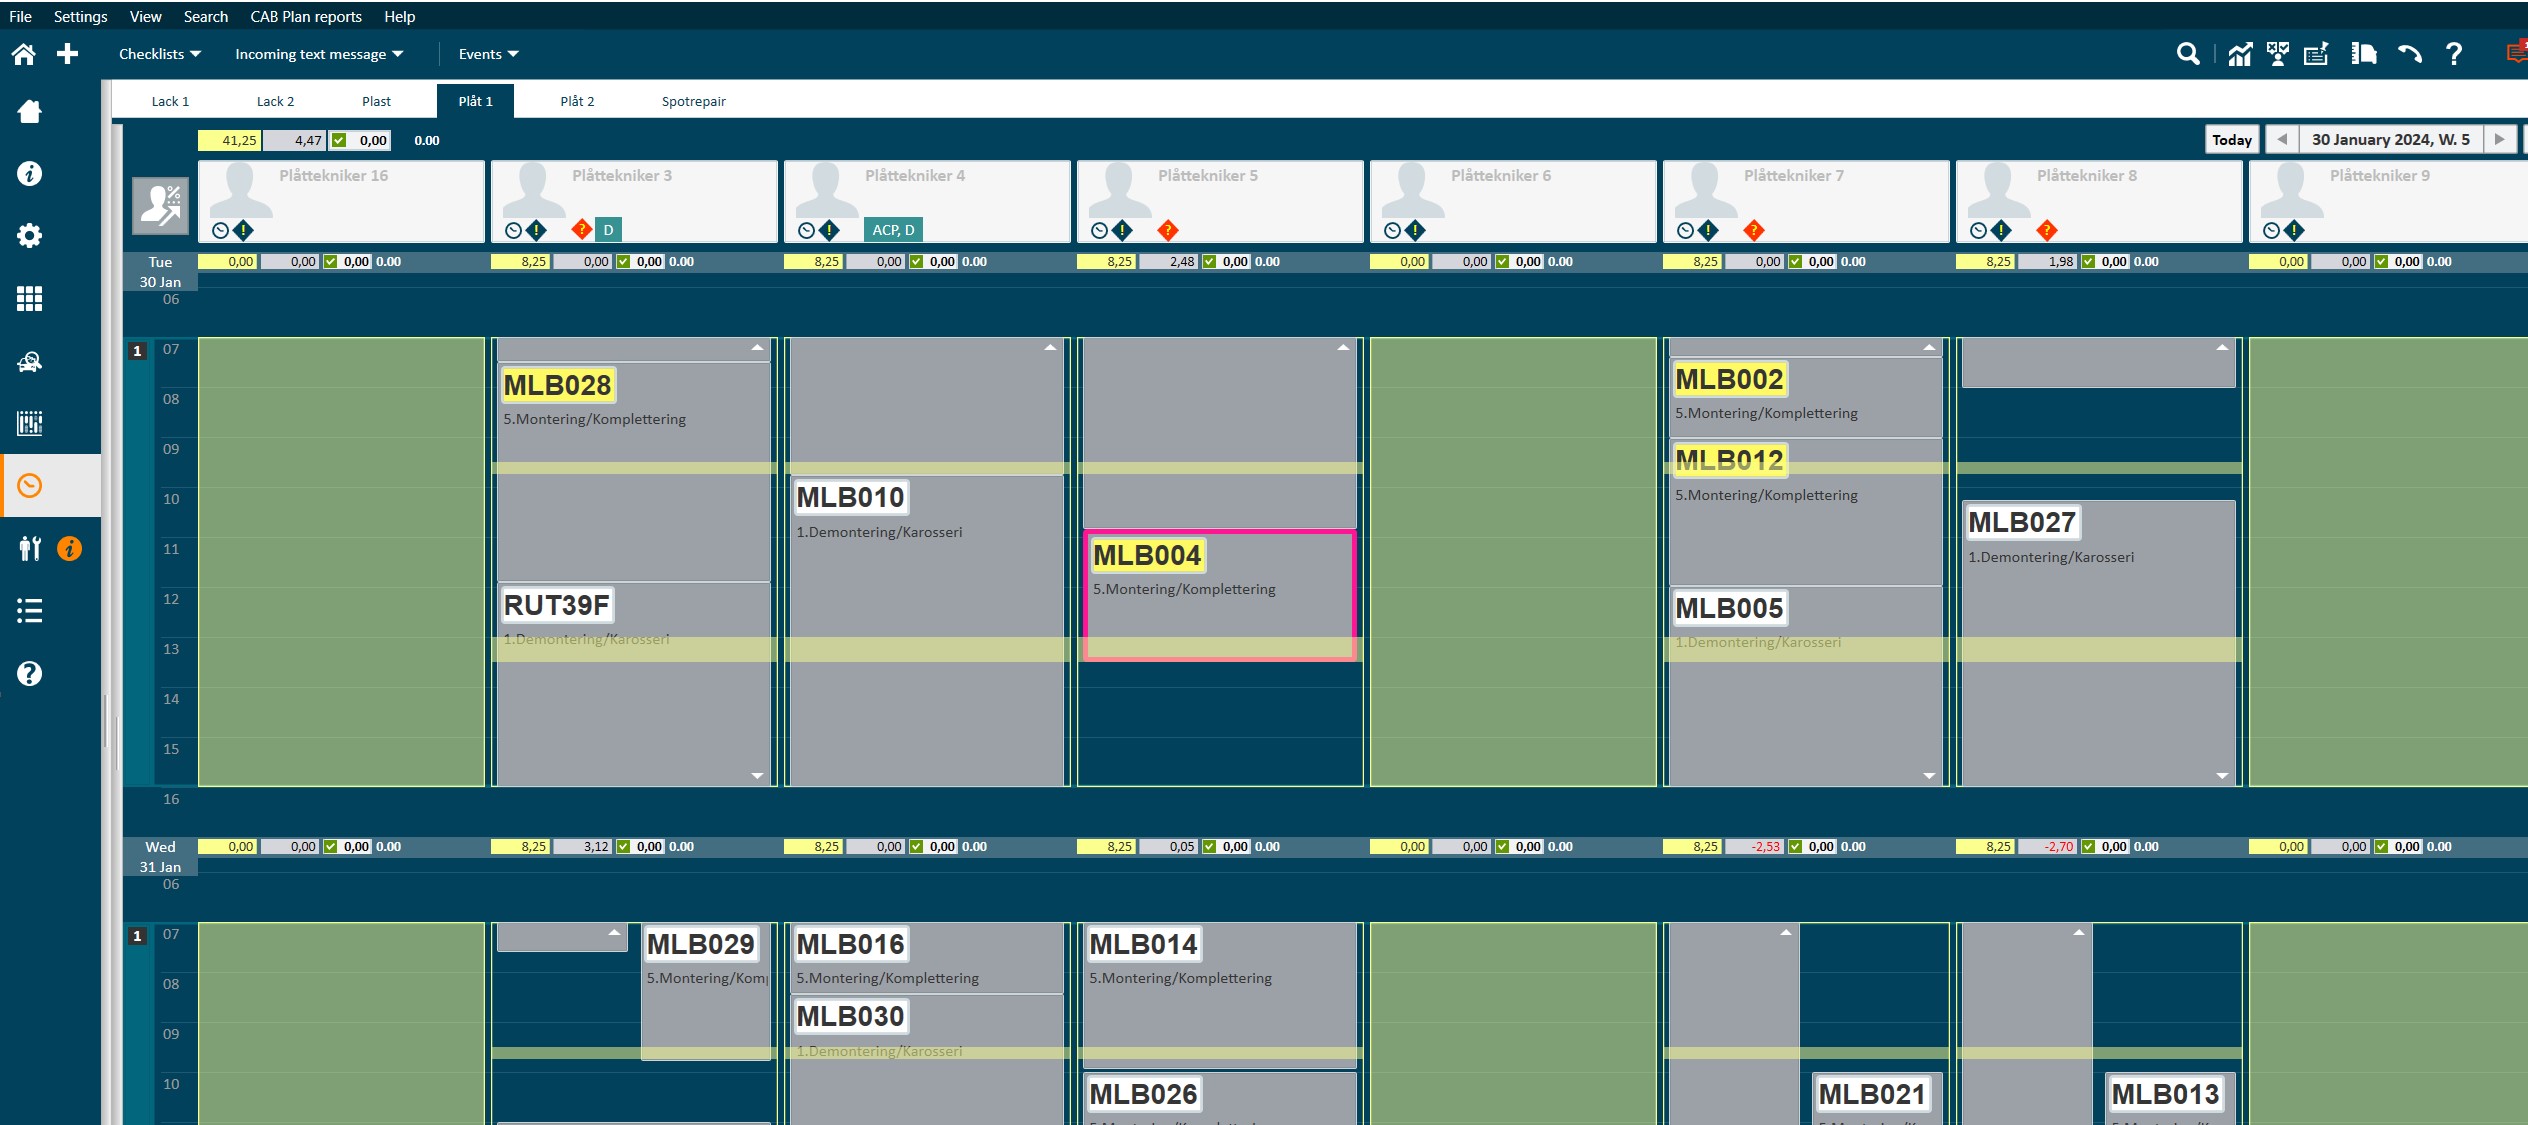Click the Today button
2528x1125 pixels.
click(2231, 140)
